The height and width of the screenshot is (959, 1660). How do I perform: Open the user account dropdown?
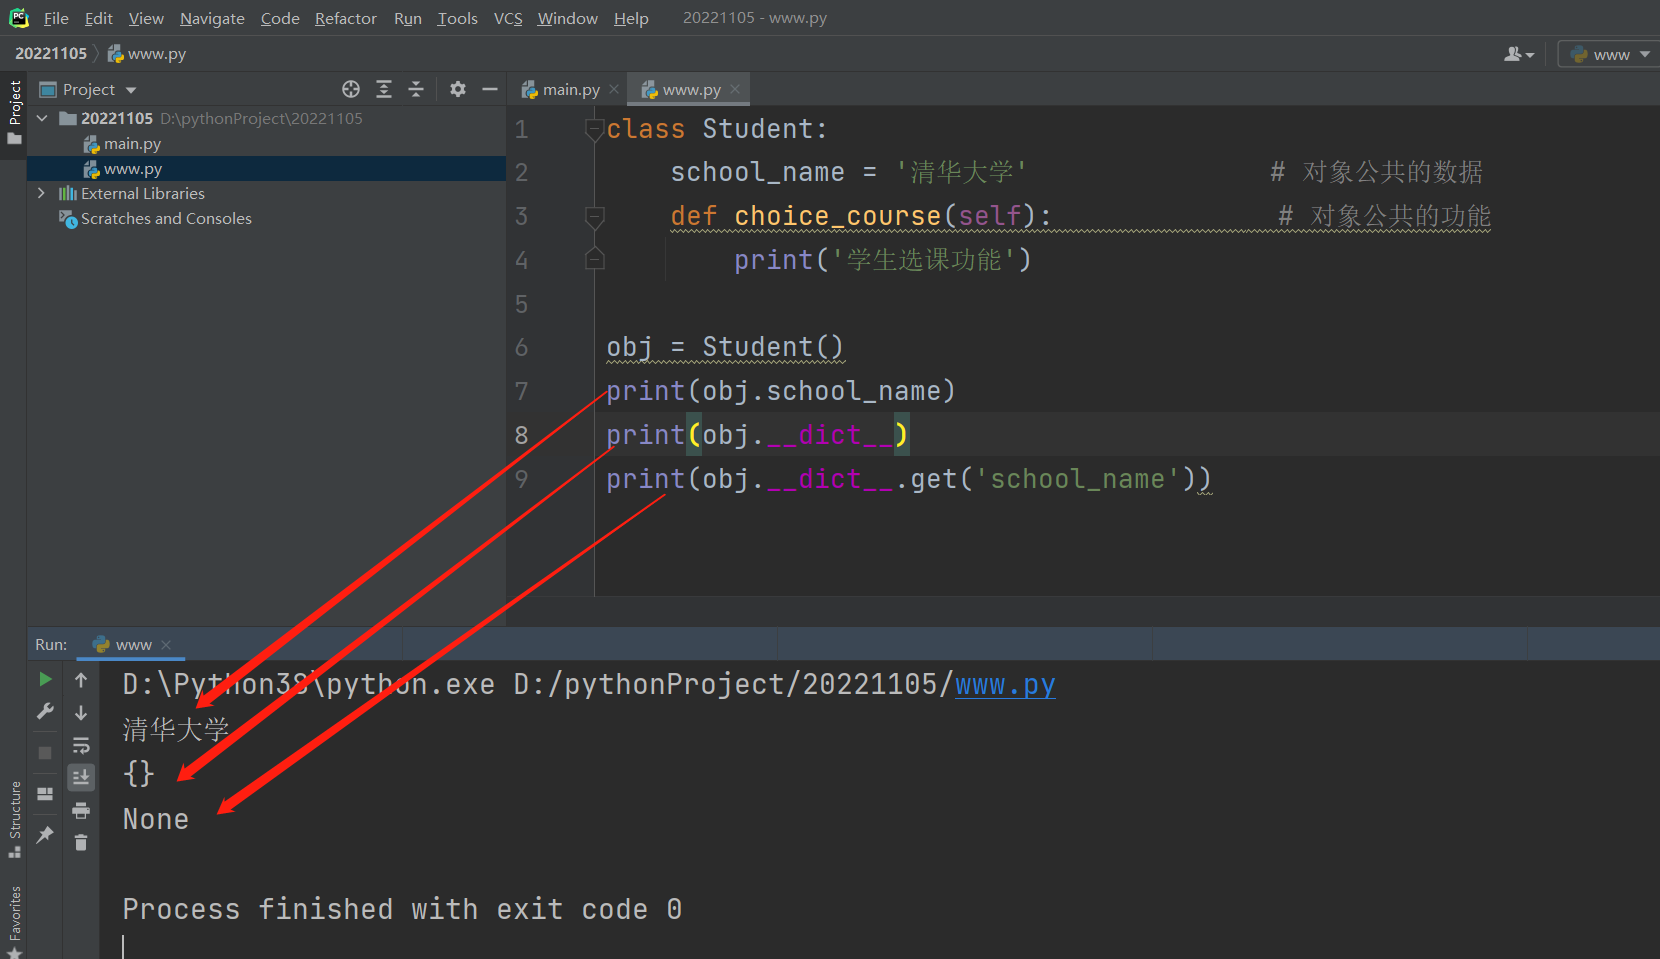[1519, 54]
